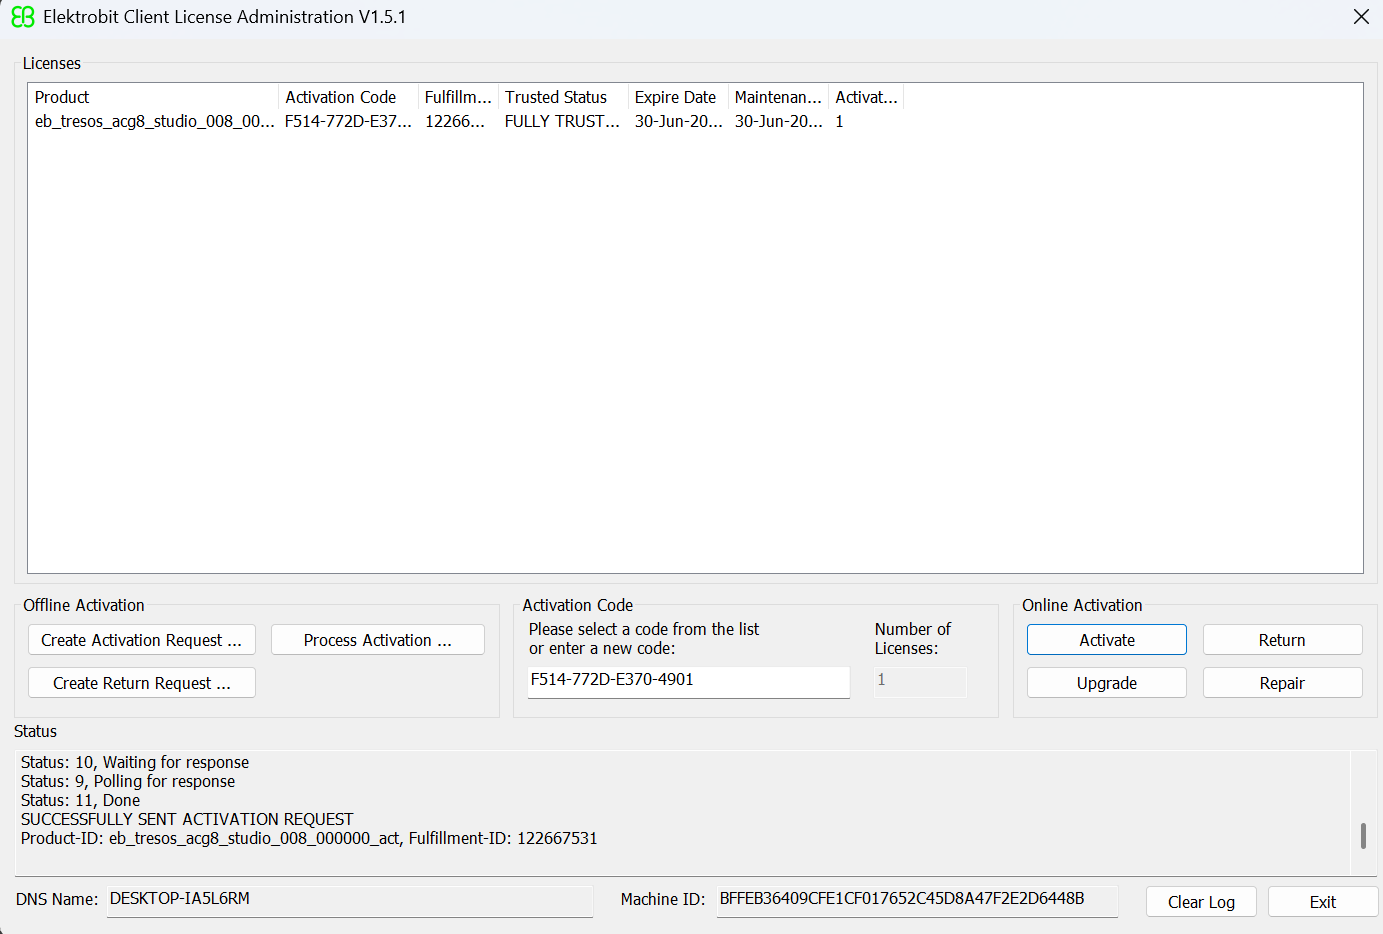Click the Return button under Online Activation
Screen dimensions: 1383x934
(x=1282, y=640)
